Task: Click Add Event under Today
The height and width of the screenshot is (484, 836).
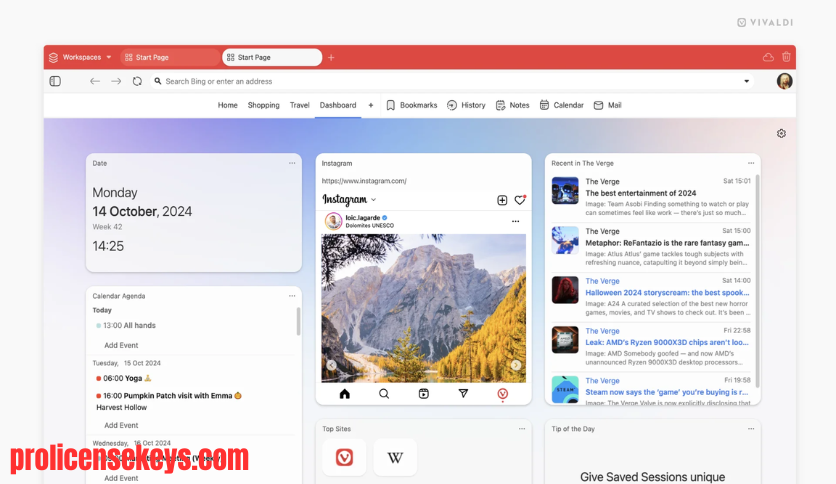Action: point(121,345)
